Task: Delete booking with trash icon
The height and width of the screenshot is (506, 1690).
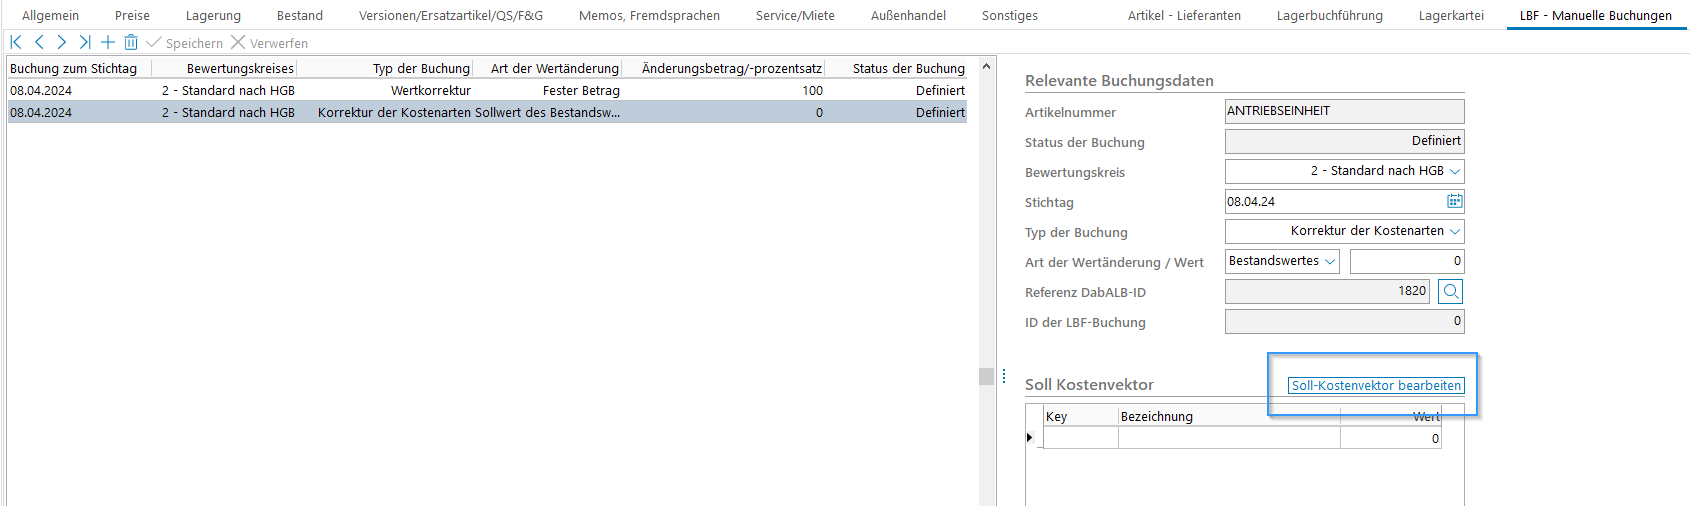Action: 131,42
